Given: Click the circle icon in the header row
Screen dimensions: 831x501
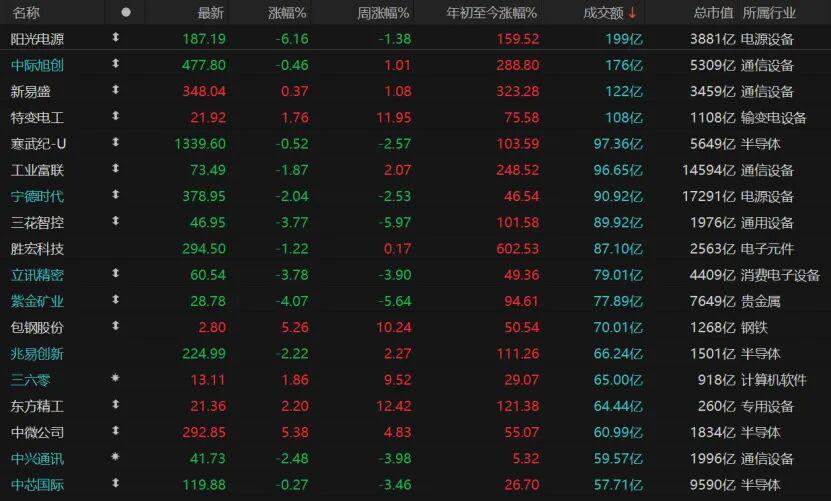Looking at the screenshot, I should [125, 12].
